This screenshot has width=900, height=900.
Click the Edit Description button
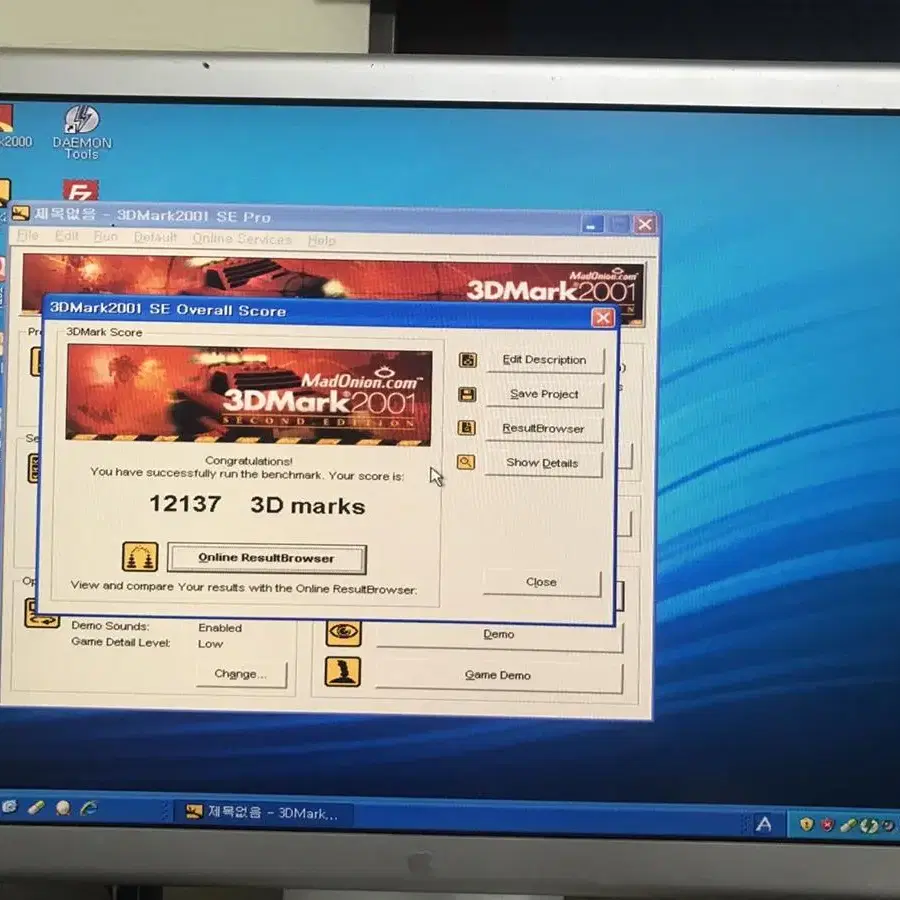pyautogui.click(x=545, y=360)
